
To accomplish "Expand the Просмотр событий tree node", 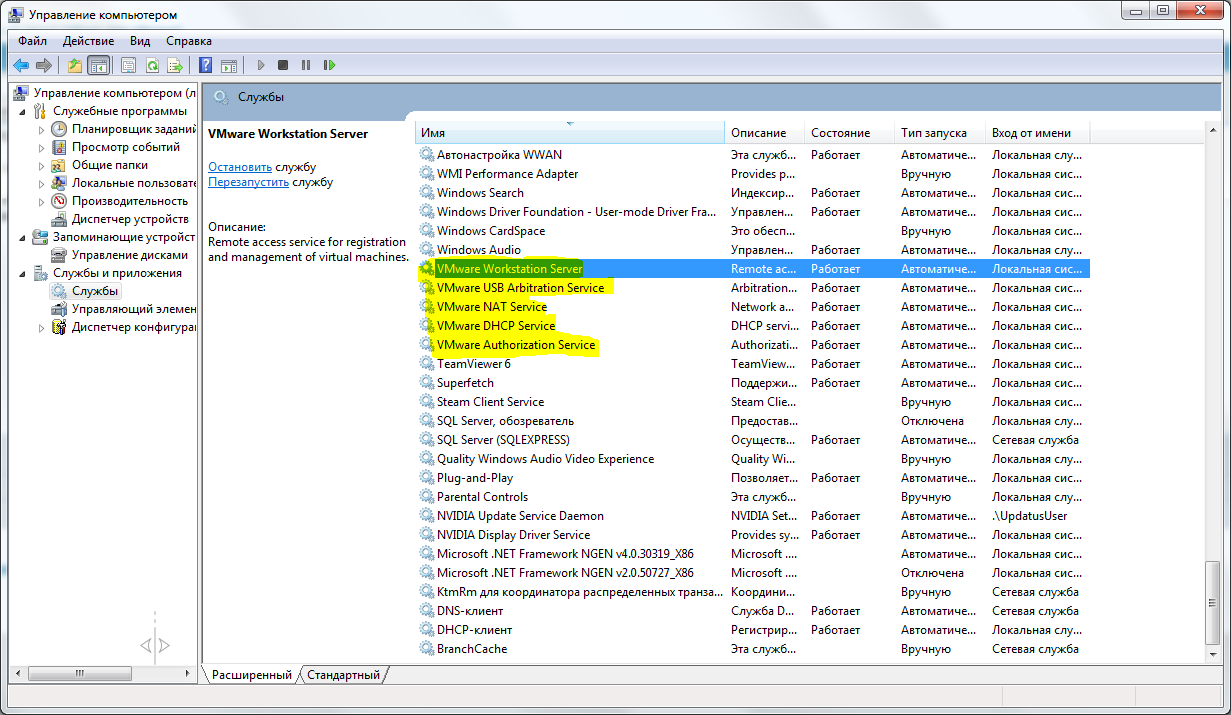I will [x=42, y=148].
